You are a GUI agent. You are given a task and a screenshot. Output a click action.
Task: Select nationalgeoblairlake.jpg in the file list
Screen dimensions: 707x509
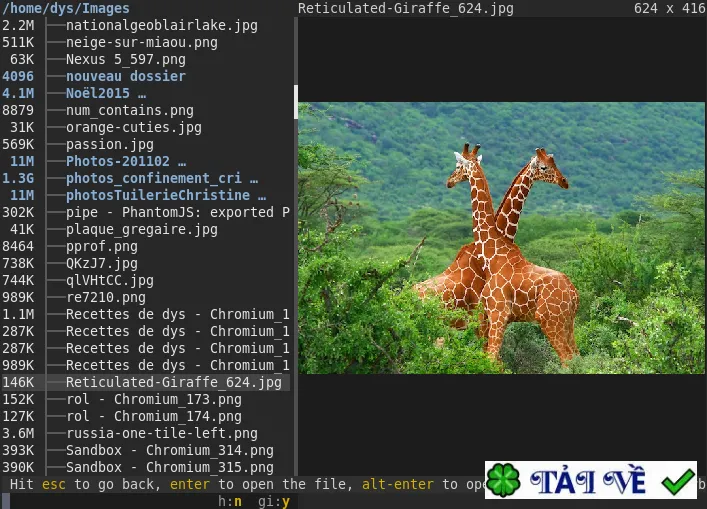[x=162, y=26]
